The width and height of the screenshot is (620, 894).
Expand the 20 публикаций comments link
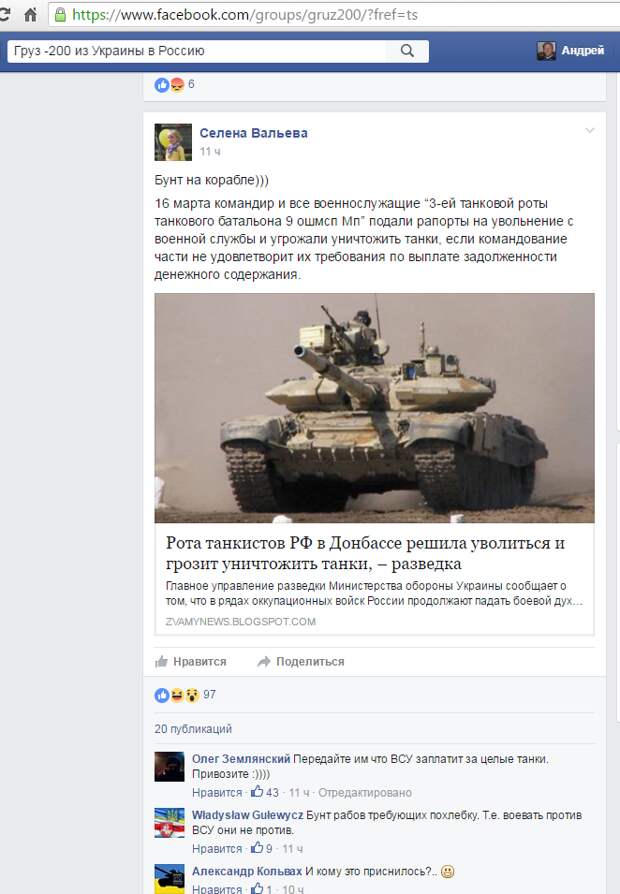coord(193,729)
